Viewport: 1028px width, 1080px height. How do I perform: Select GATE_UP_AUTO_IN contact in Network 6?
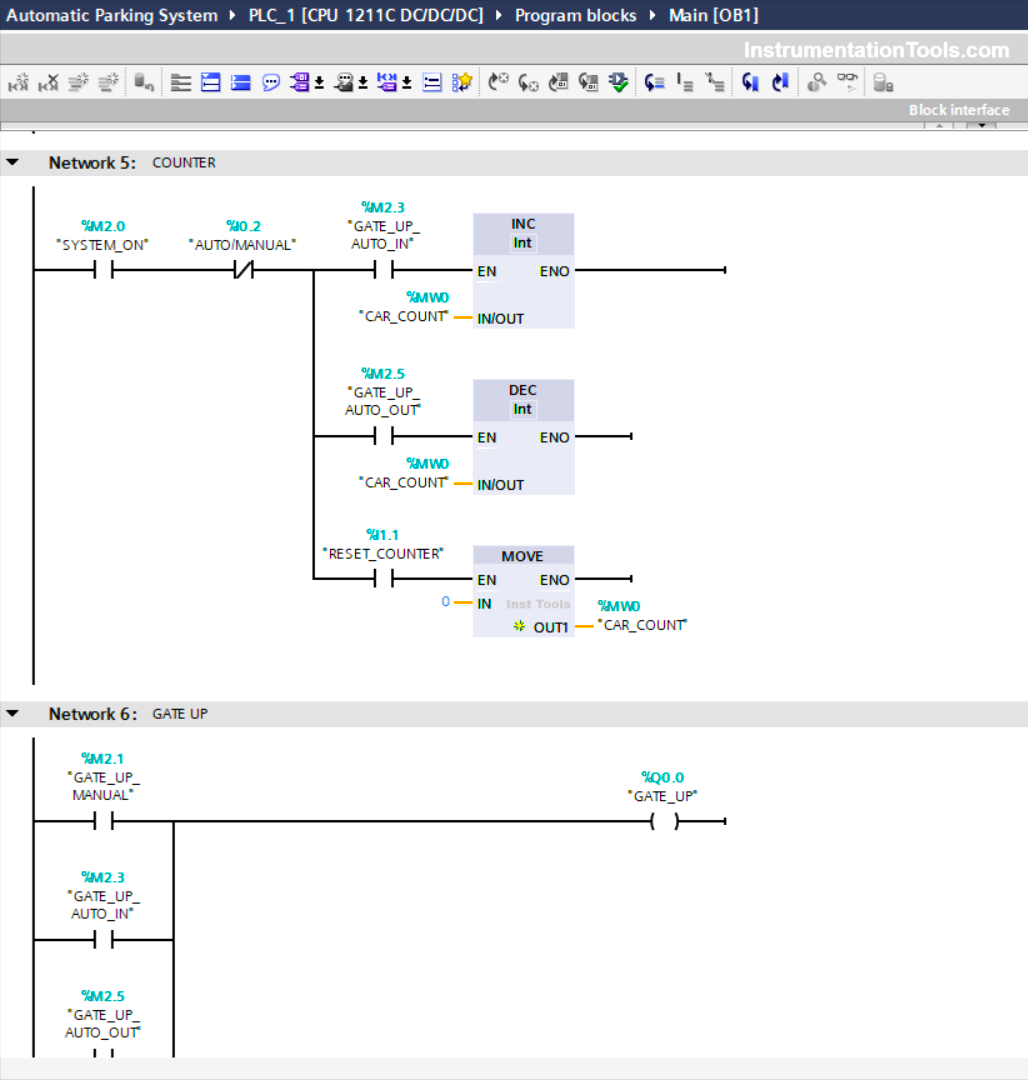click(x=103, y=939)
